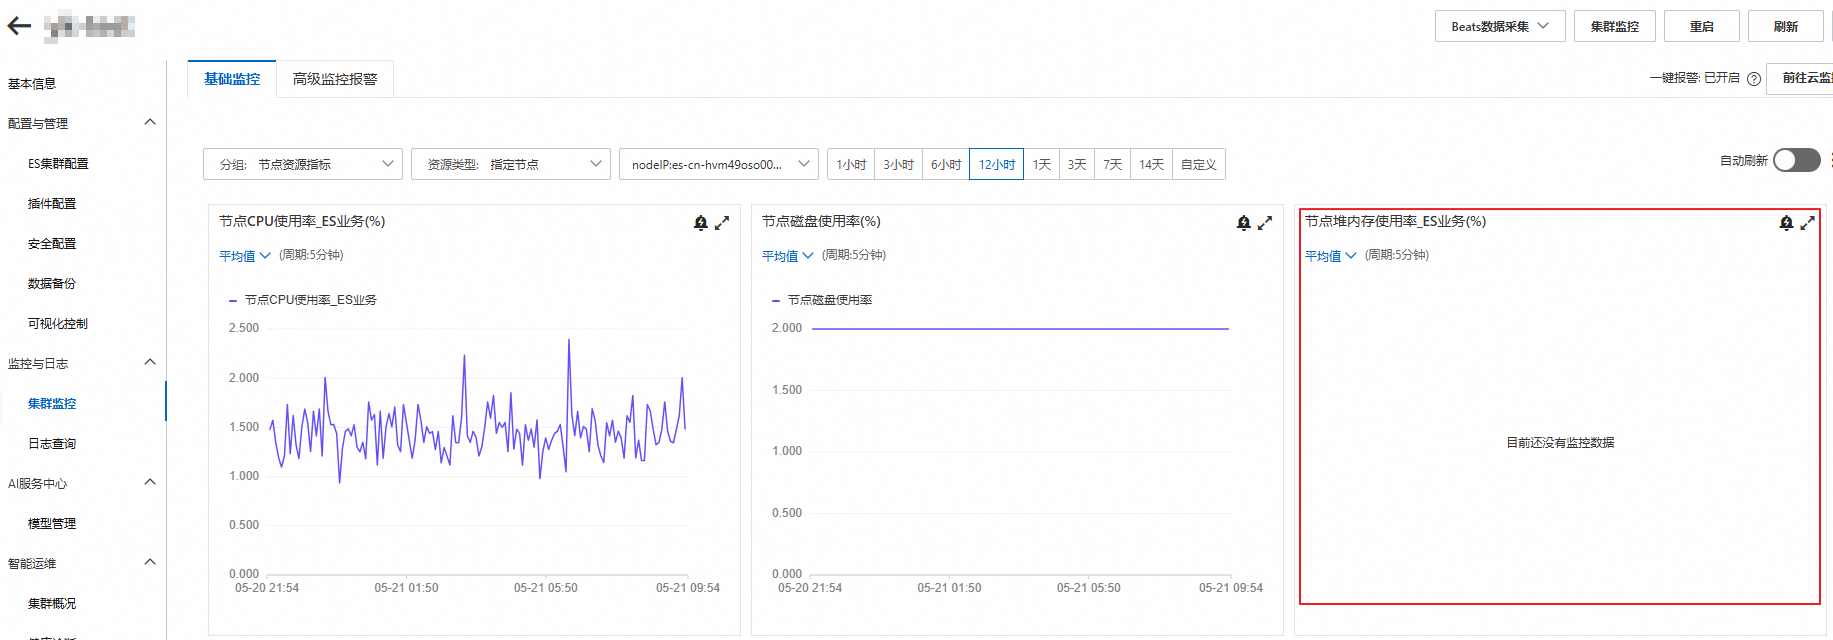1833x640 pixels.
Task: Select the 1天 time range
Action: tap(1042, 164)
